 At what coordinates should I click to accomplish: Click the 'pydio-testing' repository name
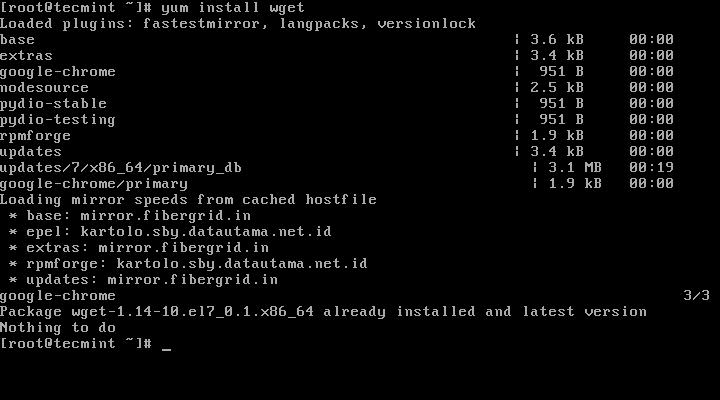coord(57,120)
